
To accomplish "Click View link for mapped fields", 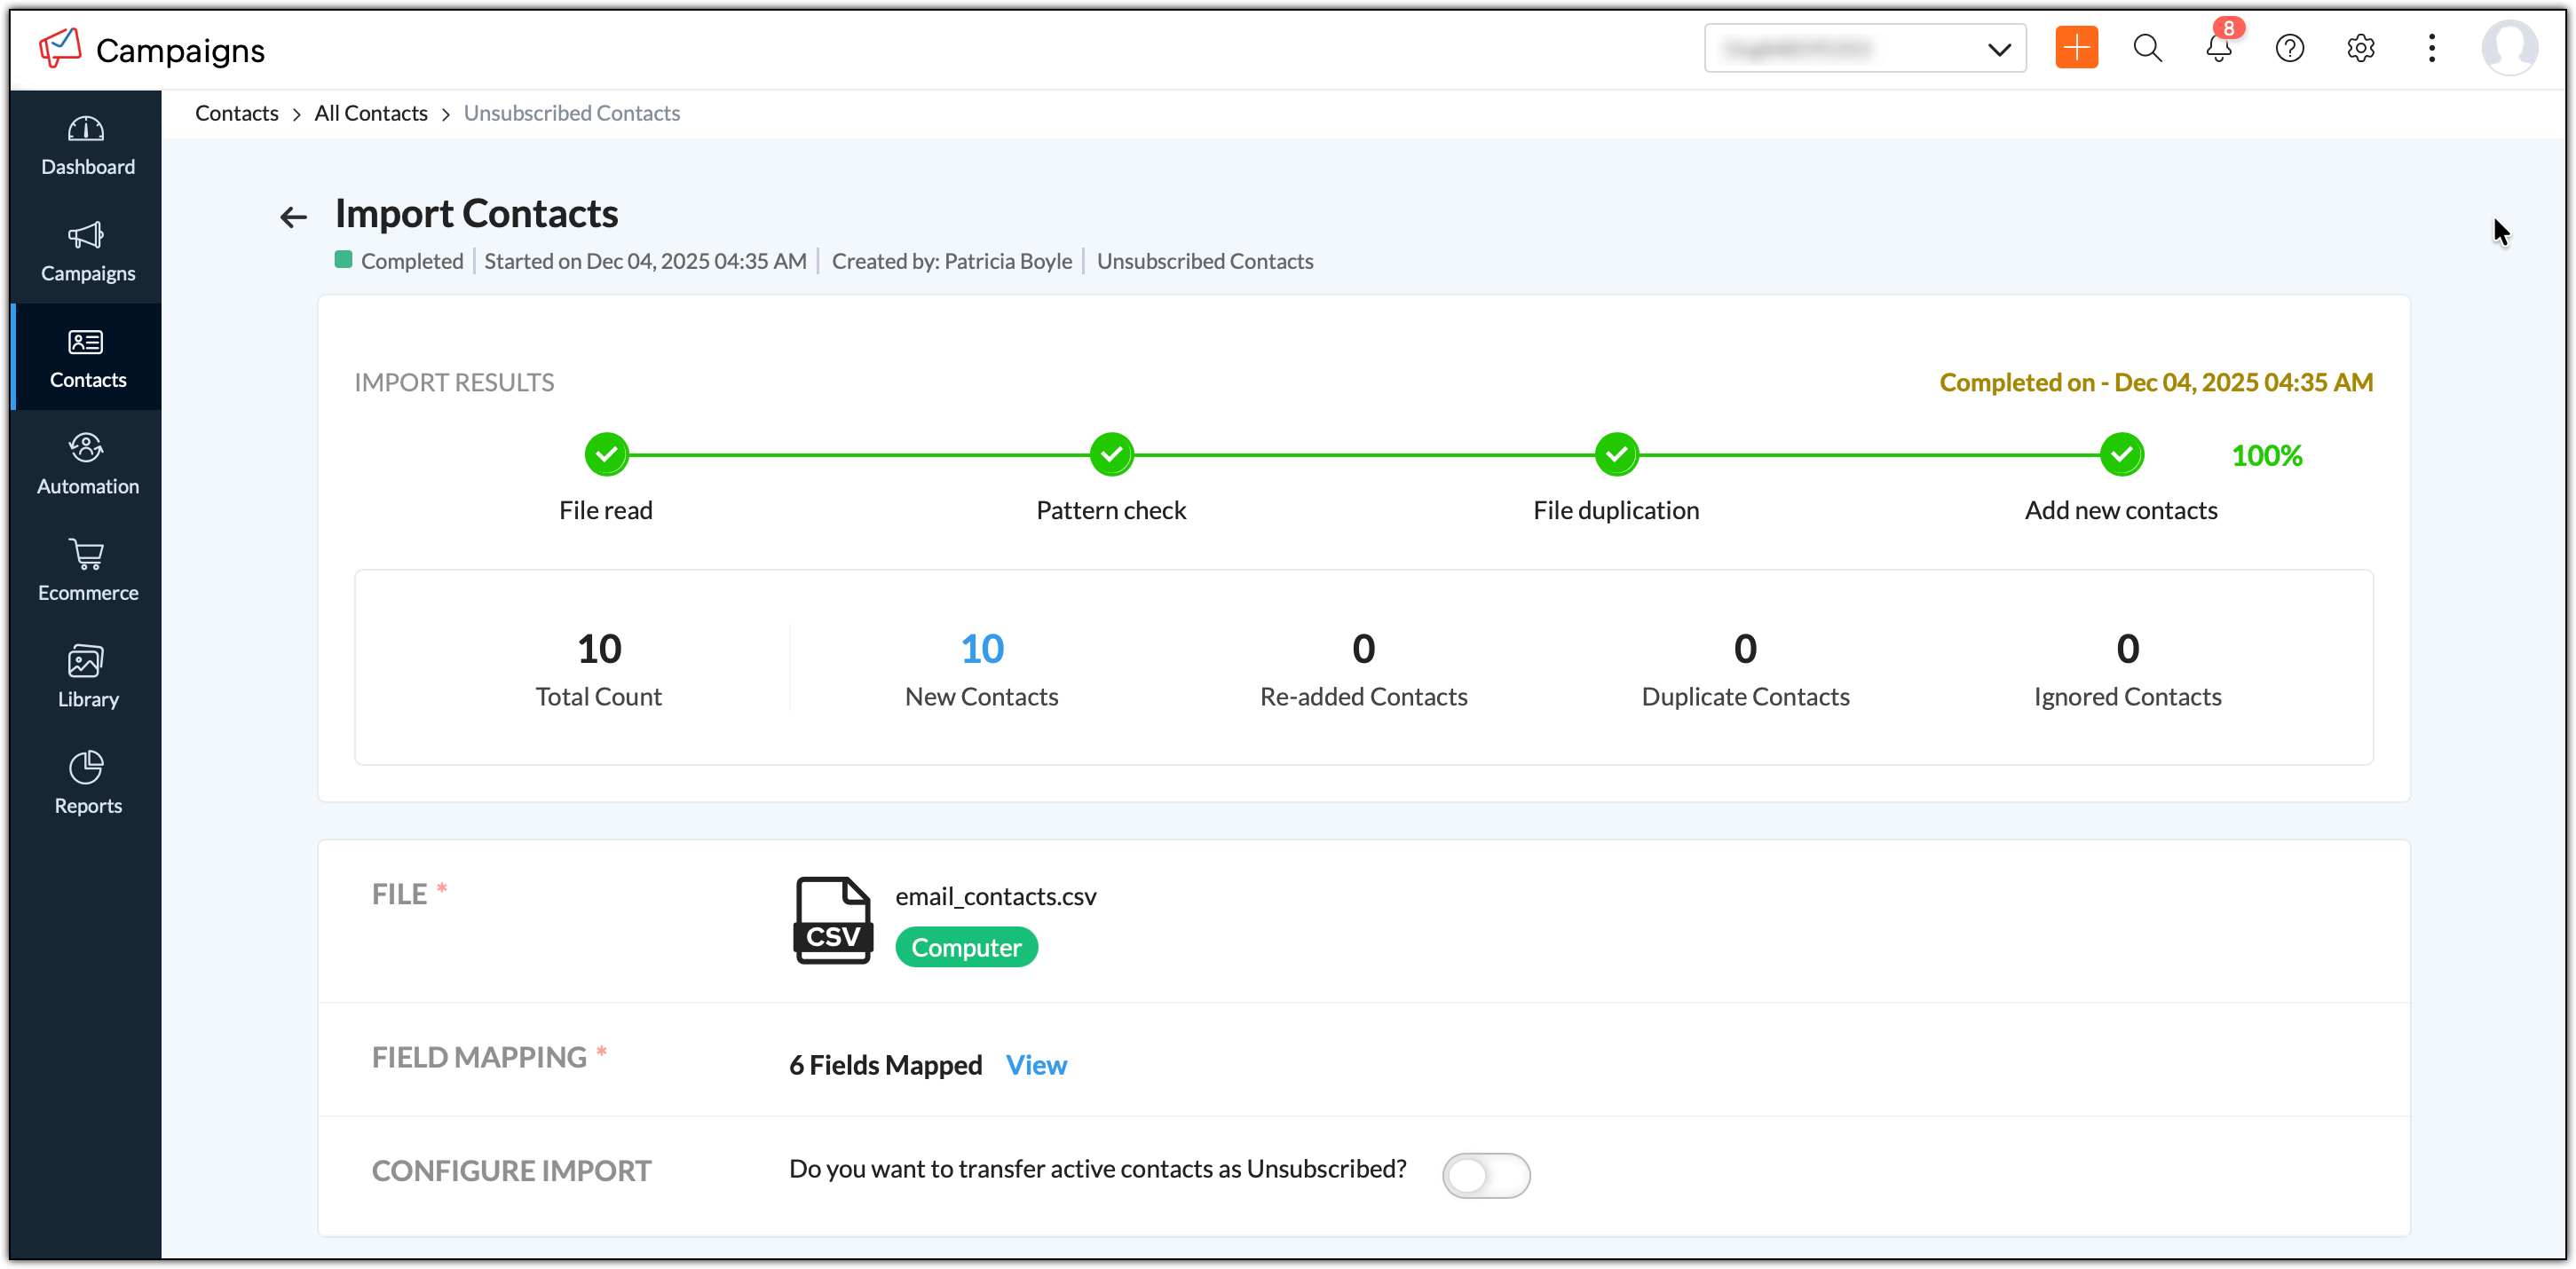I will point(1036,1065).
